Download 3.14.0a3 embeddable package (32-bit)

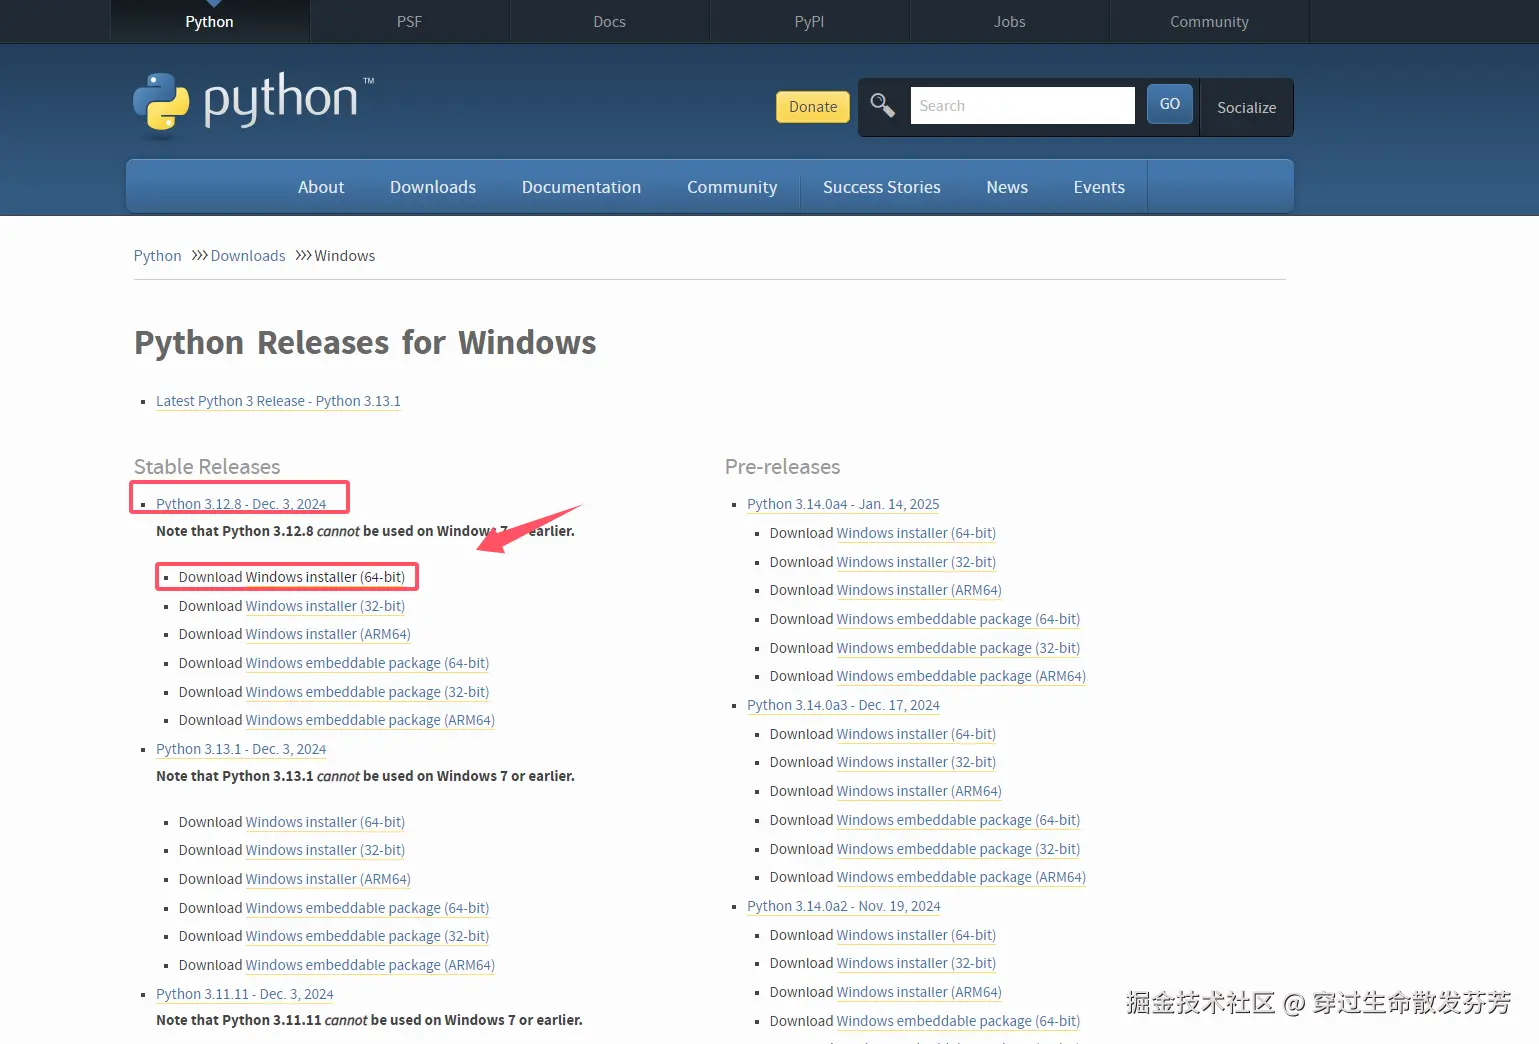coord(958,849)
